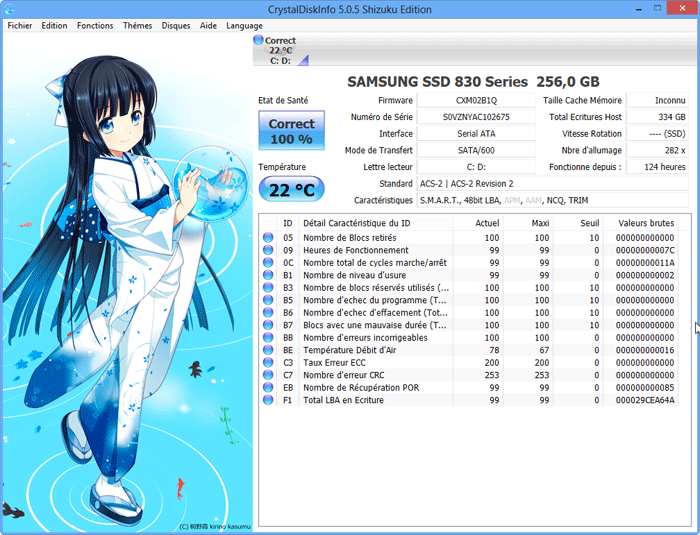Image resolution: width=700 pixels, height=535 pixels.
Task: Select the Taux Erreur ECC row
Action: 469,362
